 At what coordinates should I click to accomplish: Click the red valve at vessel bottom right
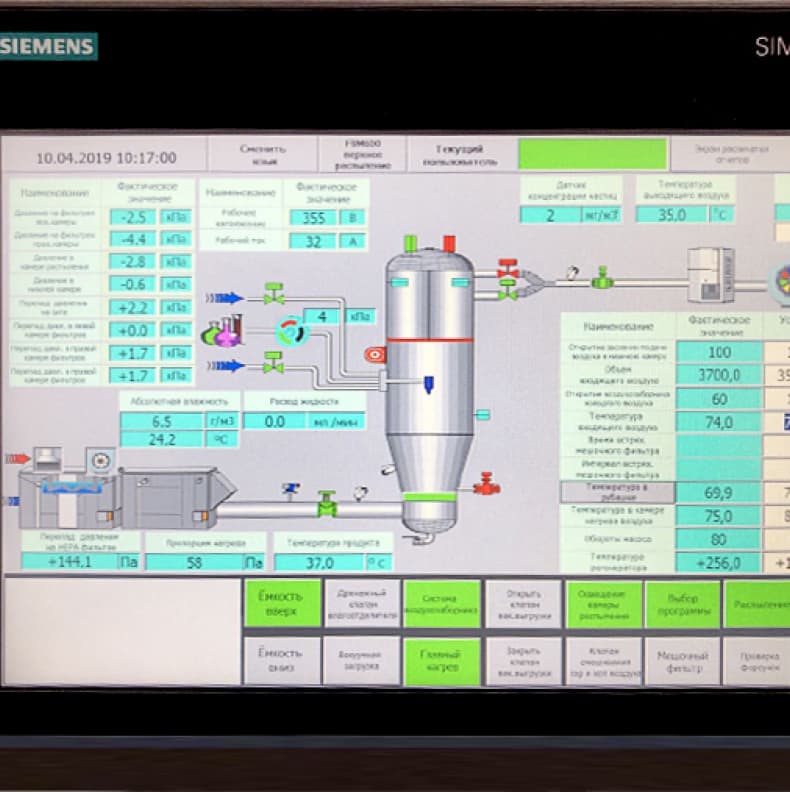[486, 484]
